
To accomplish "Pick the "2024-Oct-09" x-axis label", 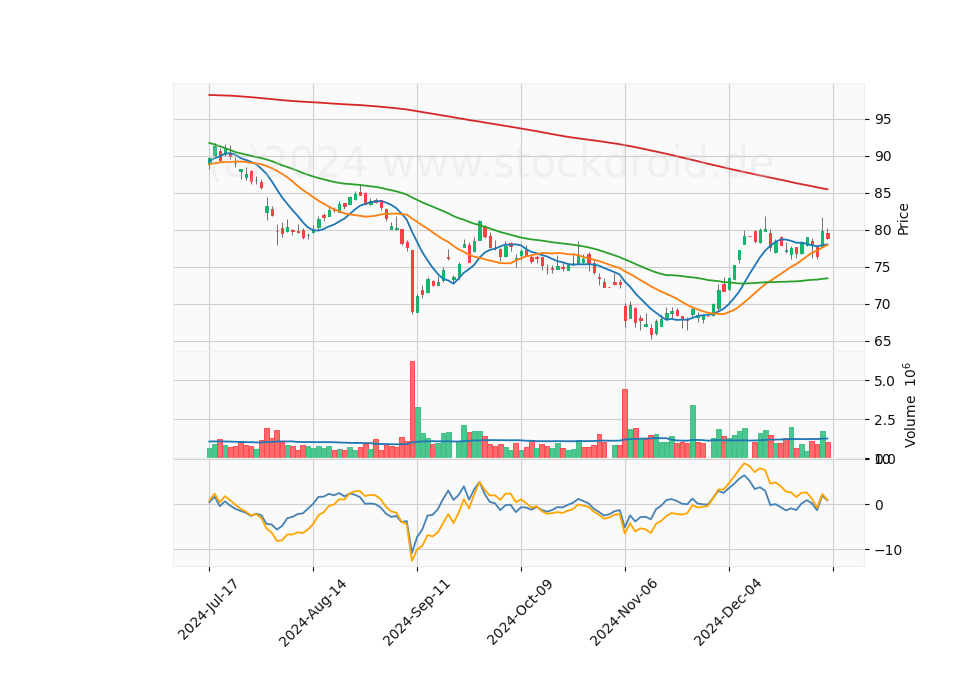I will click(x=520, y=611).
